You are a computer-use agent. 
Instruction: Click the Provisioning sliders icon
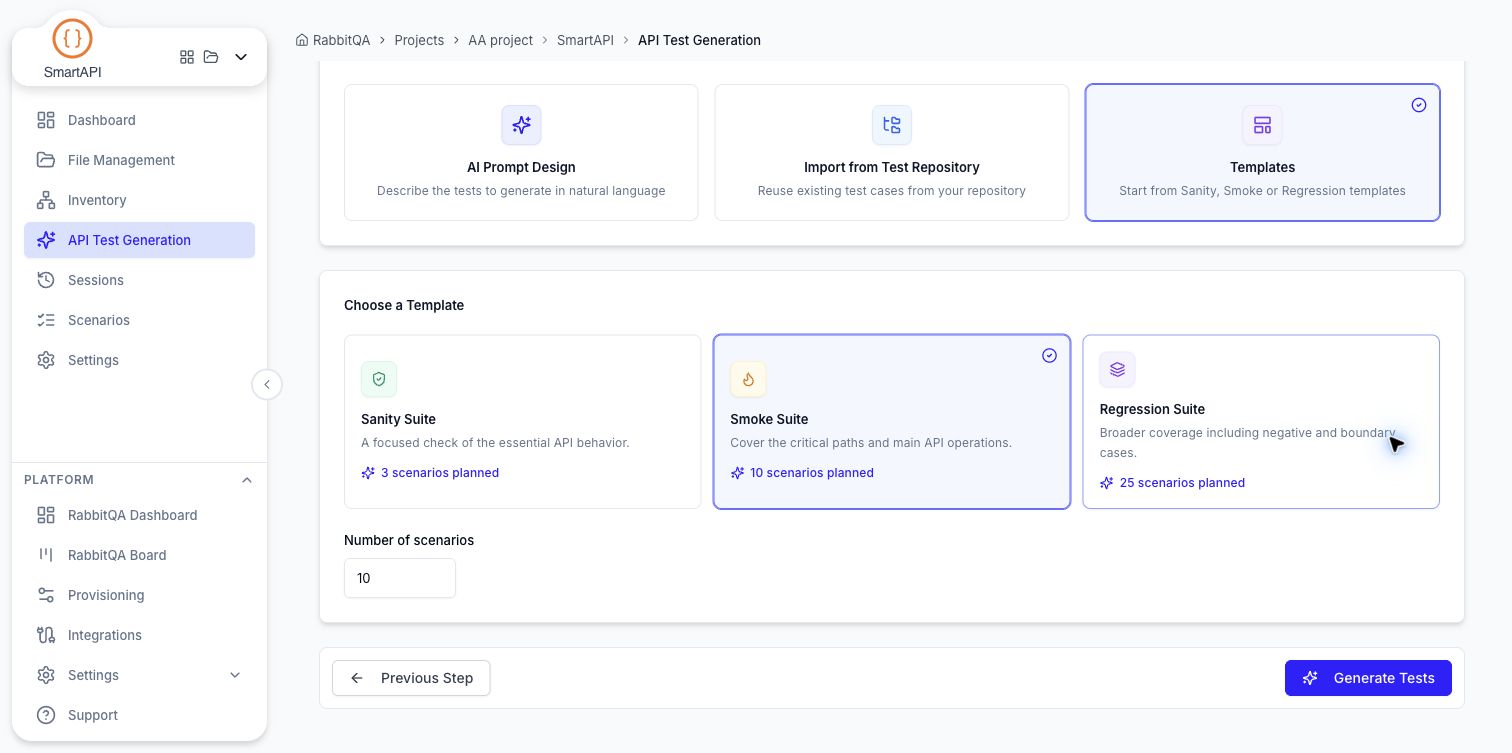pos(46,595)
